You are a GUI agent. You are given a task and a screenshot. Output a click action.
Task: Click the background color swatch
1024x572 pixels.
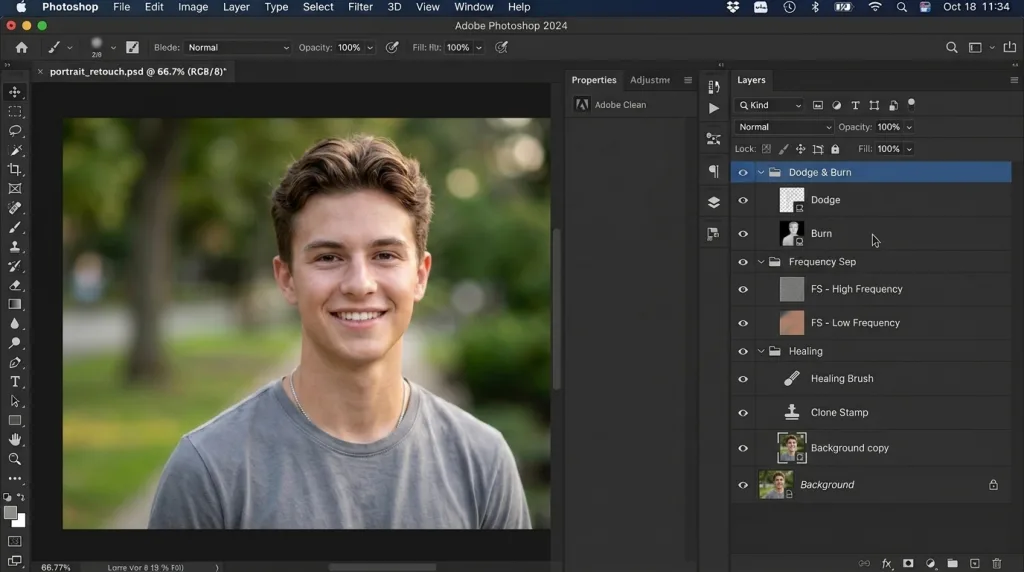(22, 522)
